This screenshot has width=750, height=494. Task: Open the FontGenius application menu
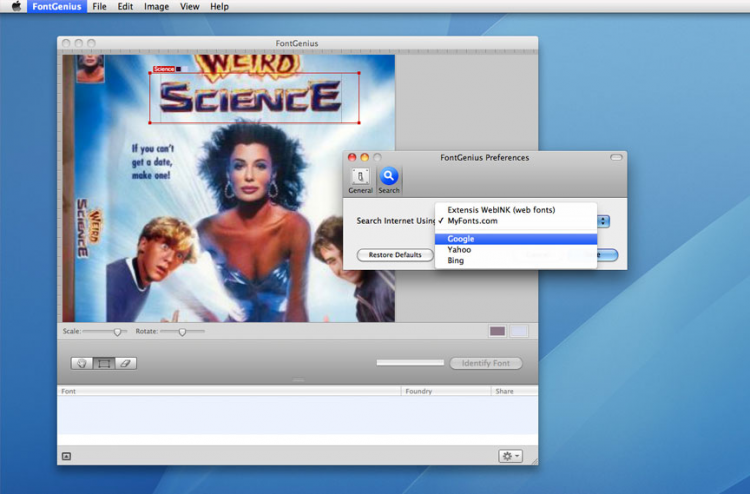[x=57, y=7]
